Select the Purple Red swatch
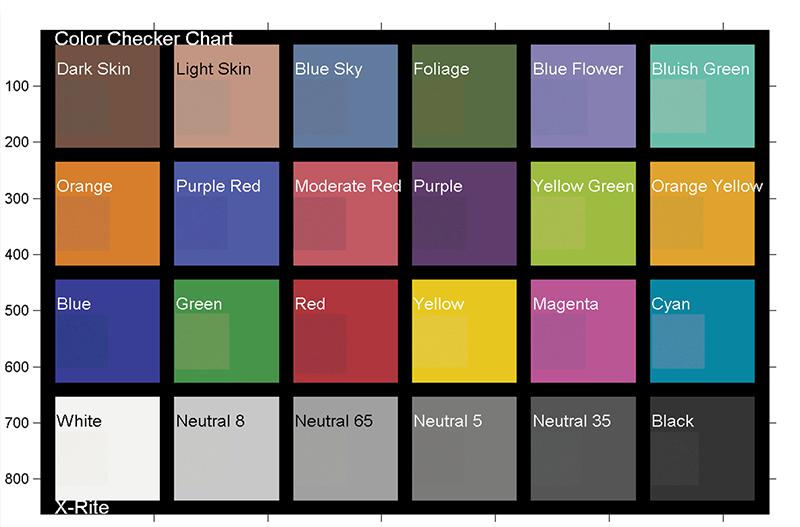 point(227,214)
